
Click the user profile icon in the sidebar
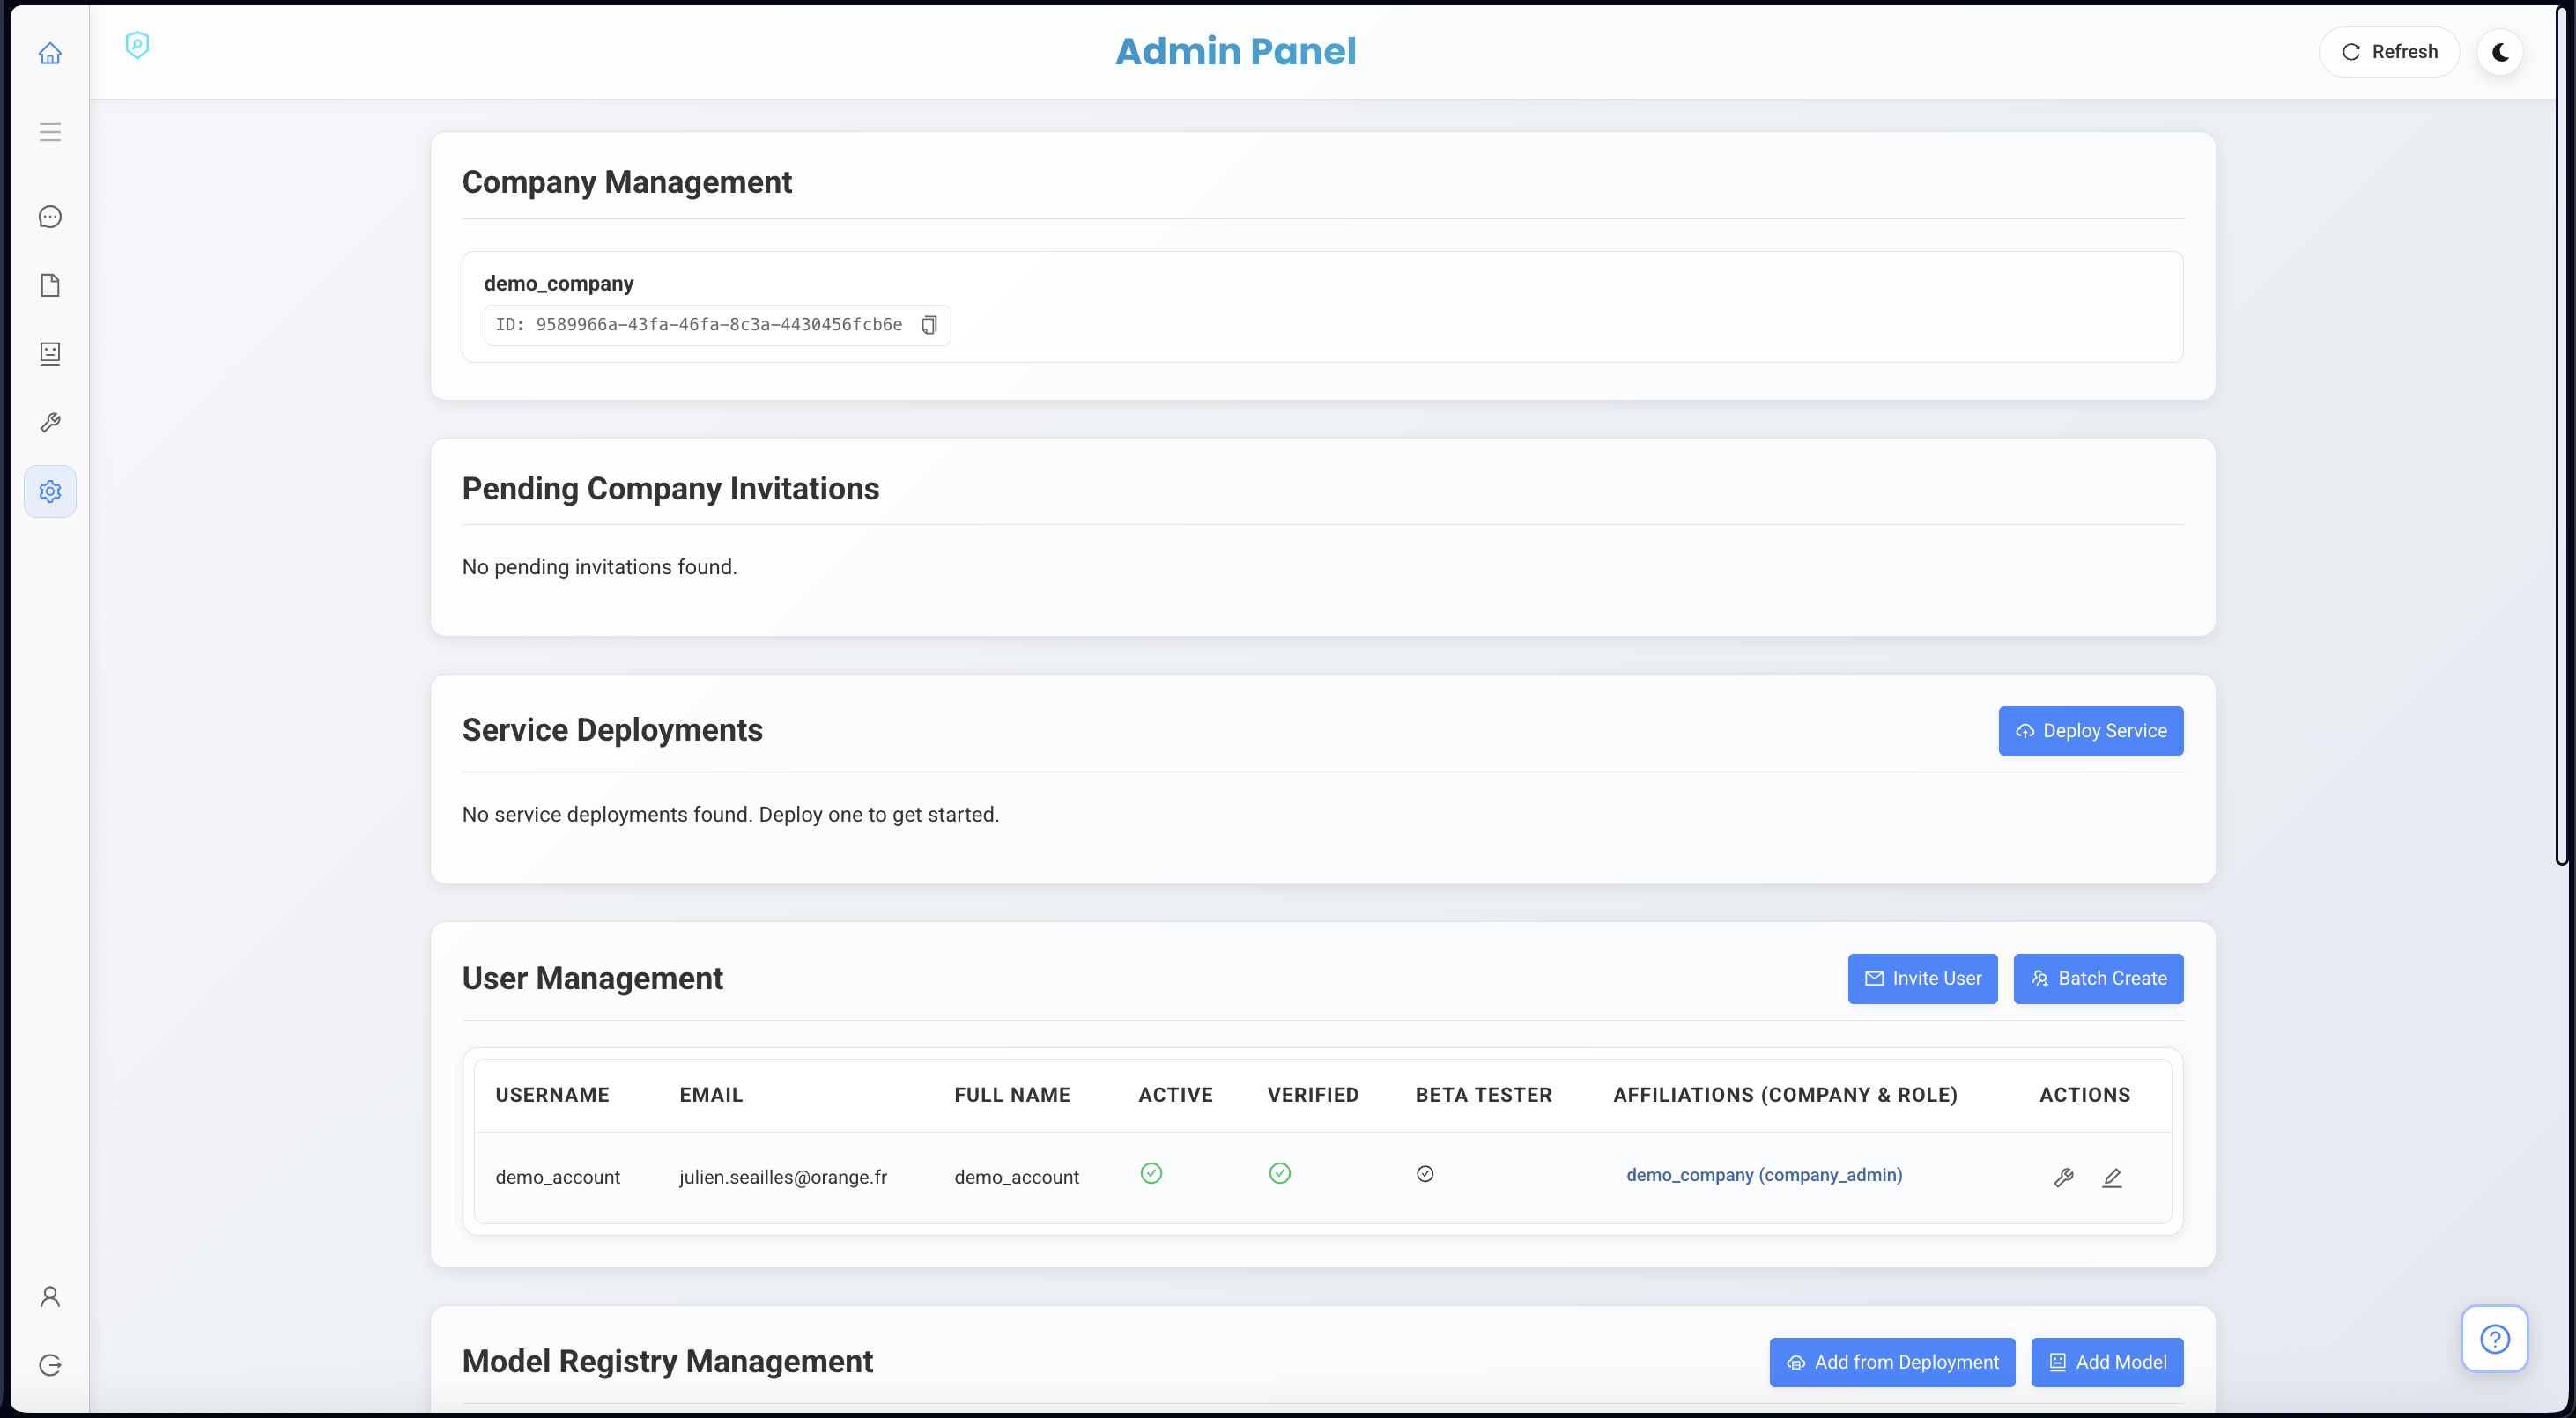tap(50, 1295)
